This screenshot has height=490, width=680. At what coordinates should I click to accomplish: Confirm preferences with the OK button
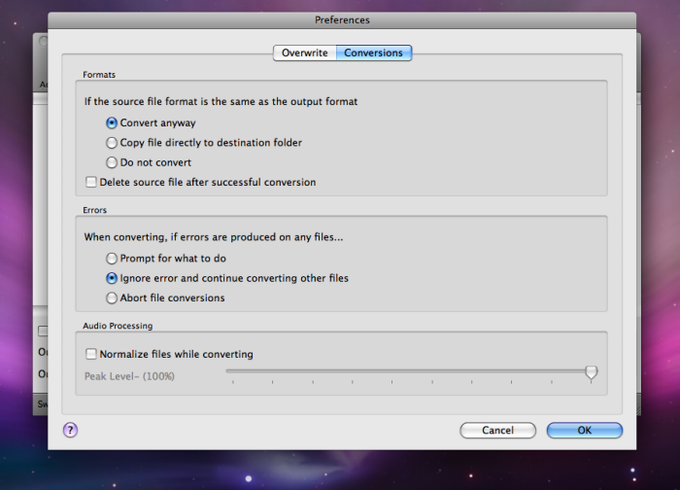584,430
